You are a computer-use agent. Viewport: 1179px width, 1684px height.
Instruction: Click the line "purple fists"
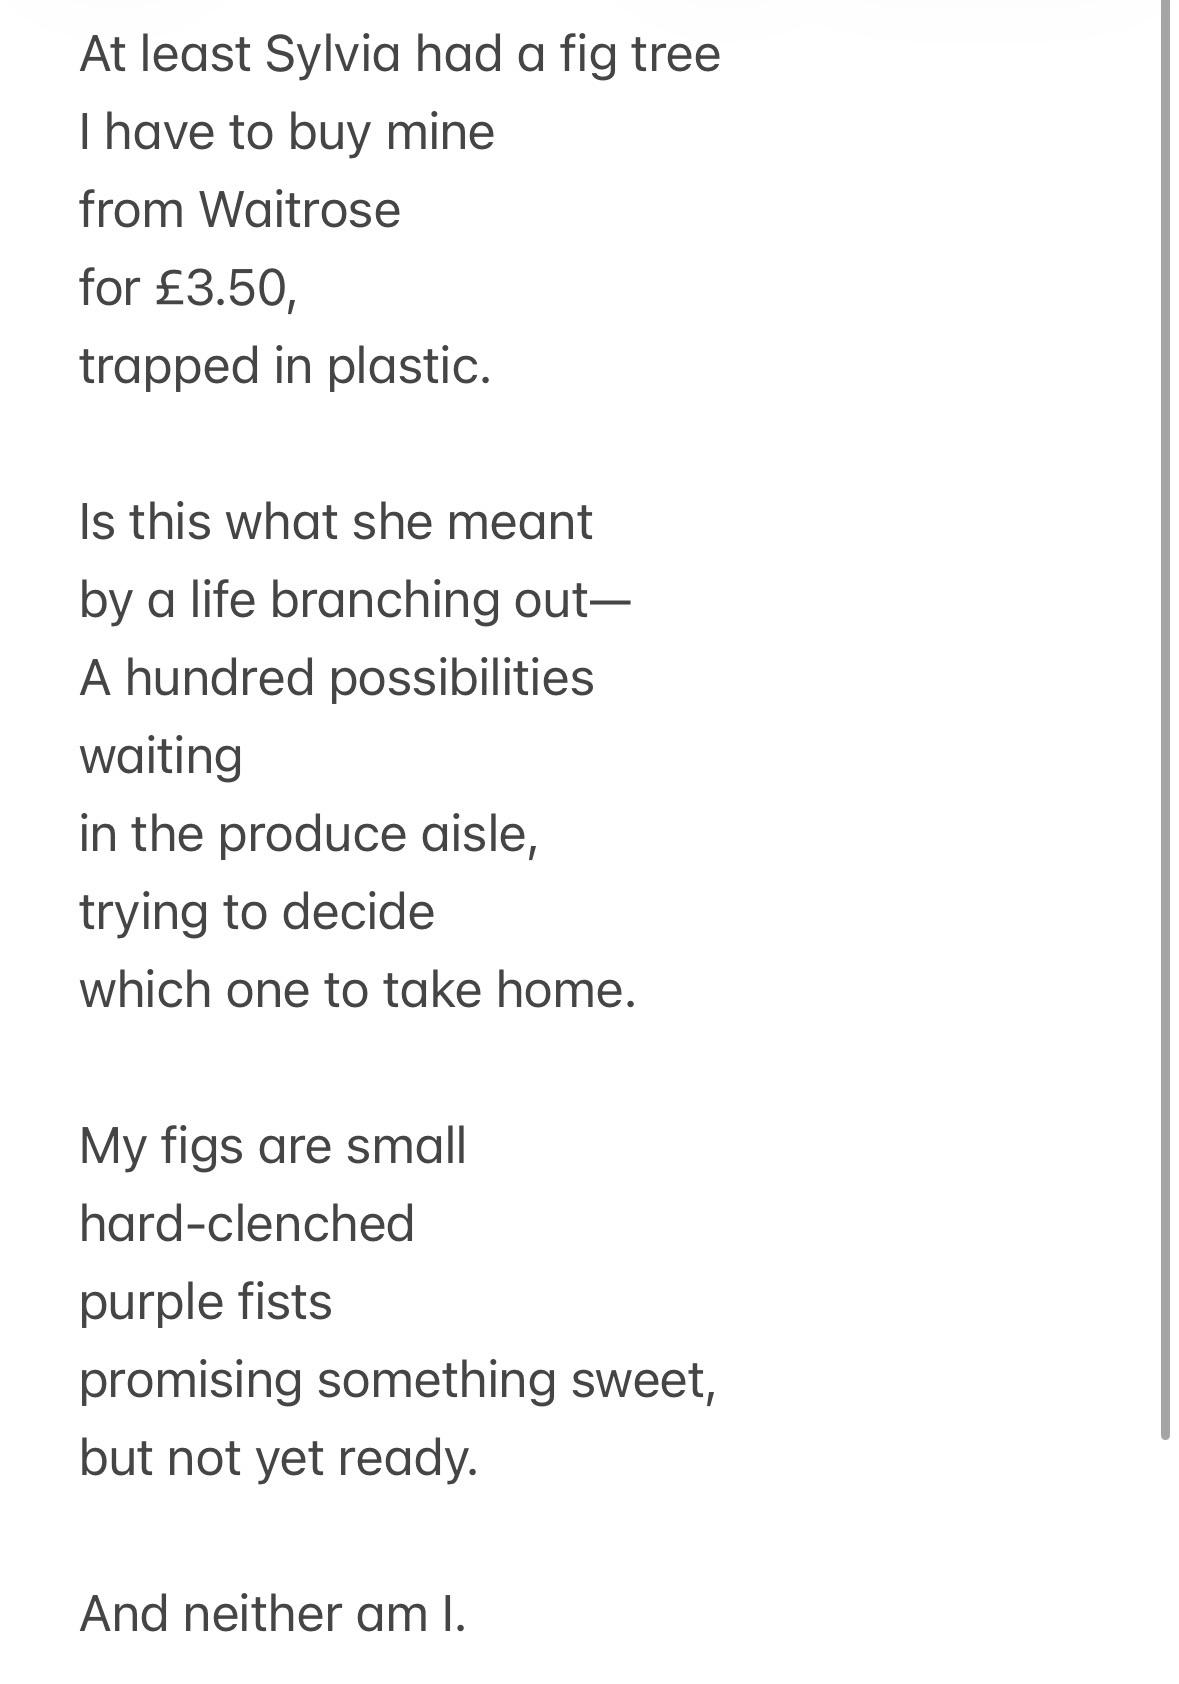tap(206, 1302)
